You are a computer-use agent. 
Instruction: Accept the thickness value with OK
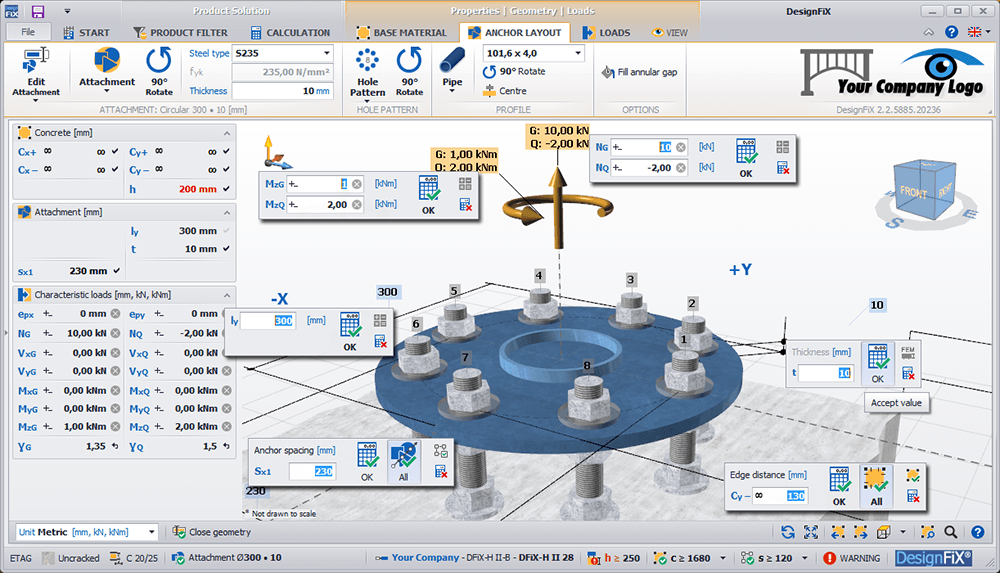click(x=877, y=363)
